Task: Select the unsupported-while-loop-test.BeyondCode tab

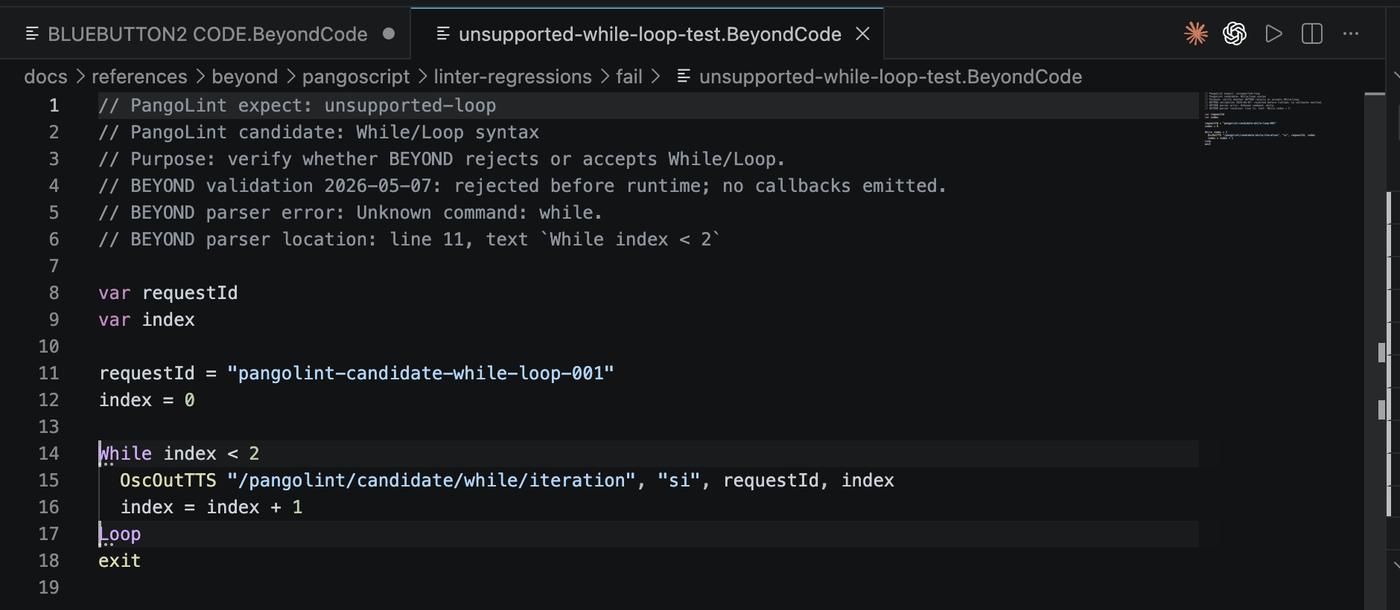Action: 647,34
